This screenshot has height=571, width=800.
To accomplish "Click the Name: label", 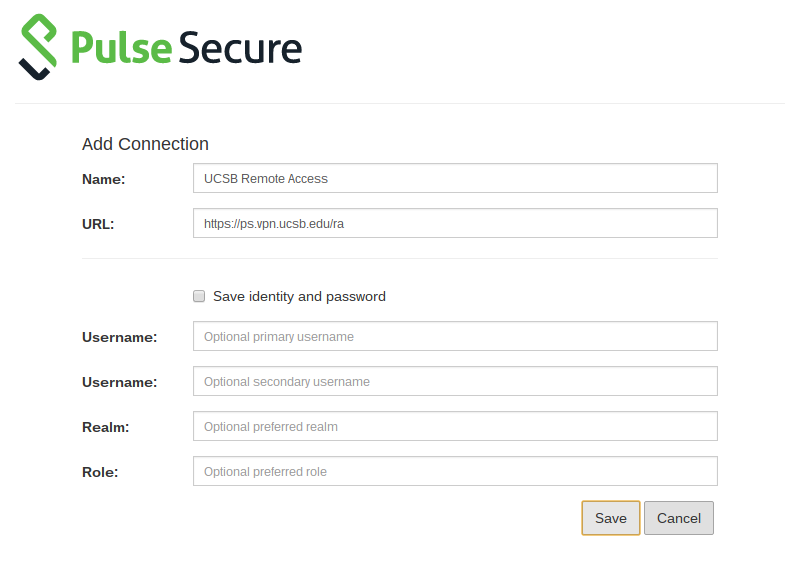I will pos(104,179).
